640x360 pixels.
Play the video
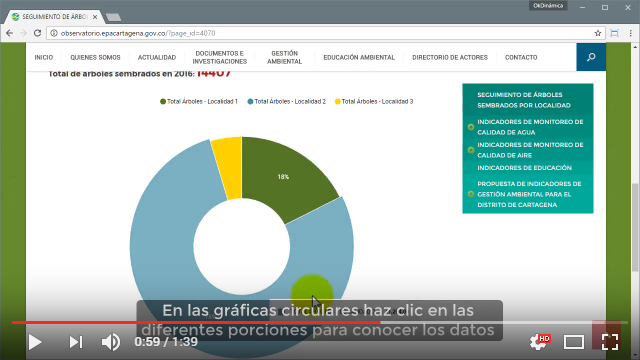click(35, 342)
